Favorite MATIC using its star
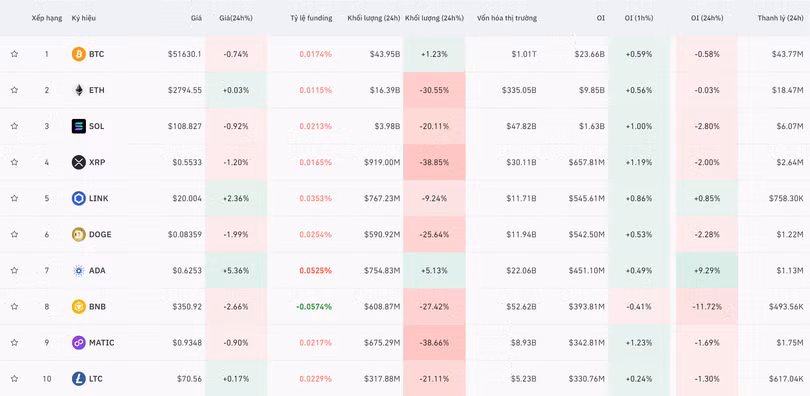 (14, 343)
